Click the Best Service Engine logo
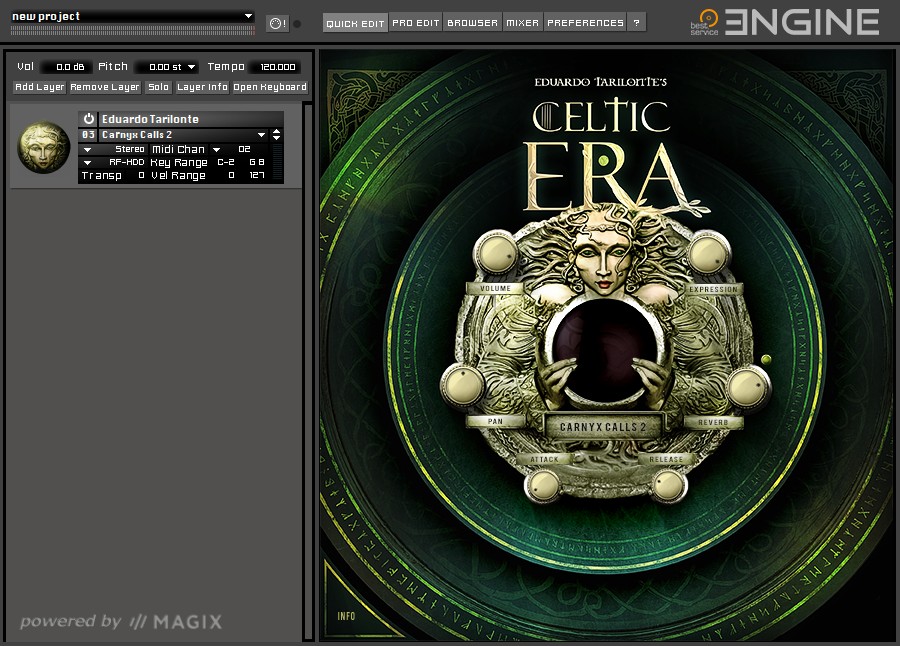Viewport: 900px width, 646px height. point(784,22)
